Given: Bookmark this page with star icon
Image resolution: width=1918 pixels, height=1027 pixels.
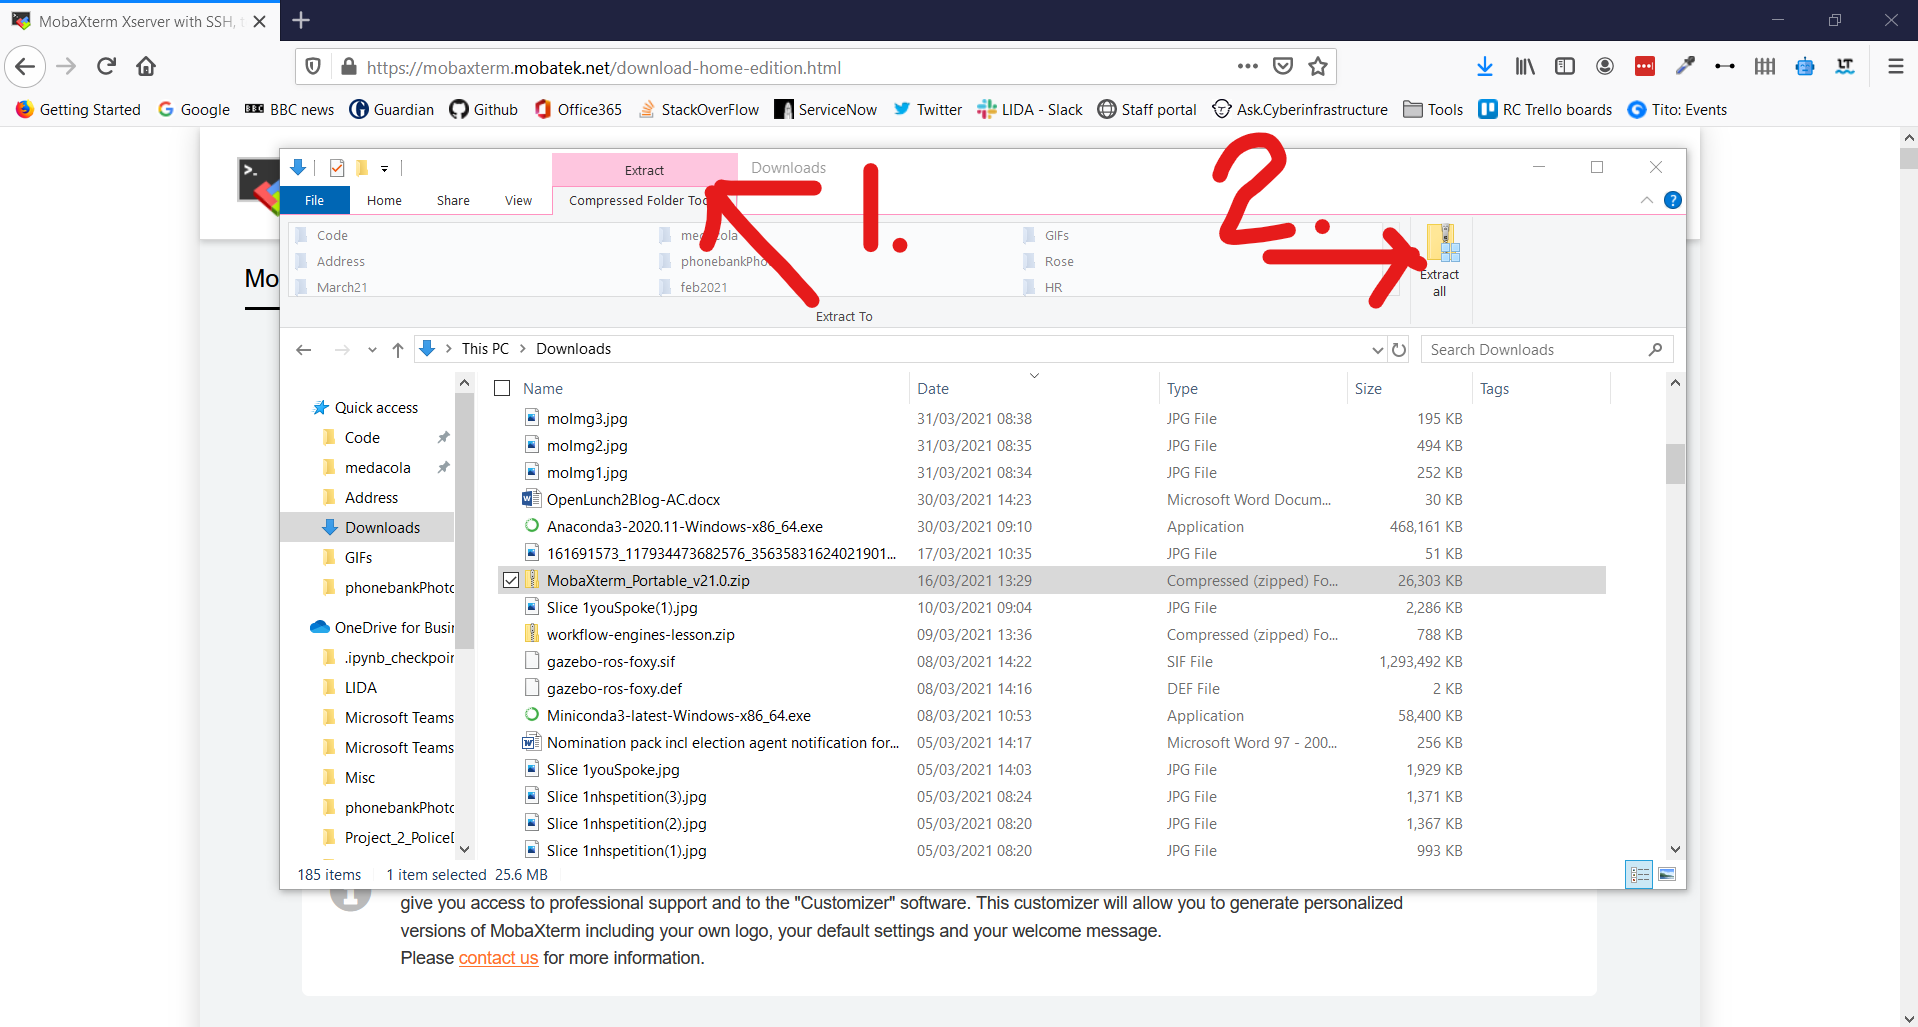Looking at the screenshot, I should tap(1318, 67).
